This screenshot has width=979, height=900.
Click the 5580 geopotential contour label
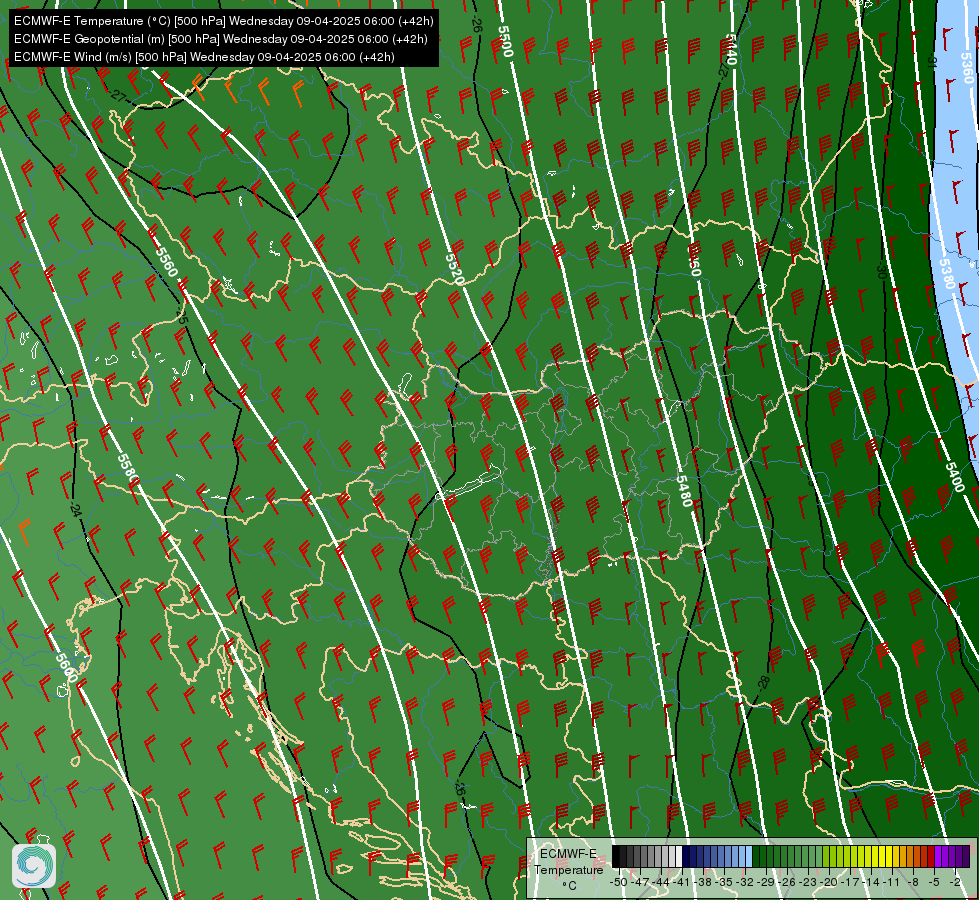128,468
